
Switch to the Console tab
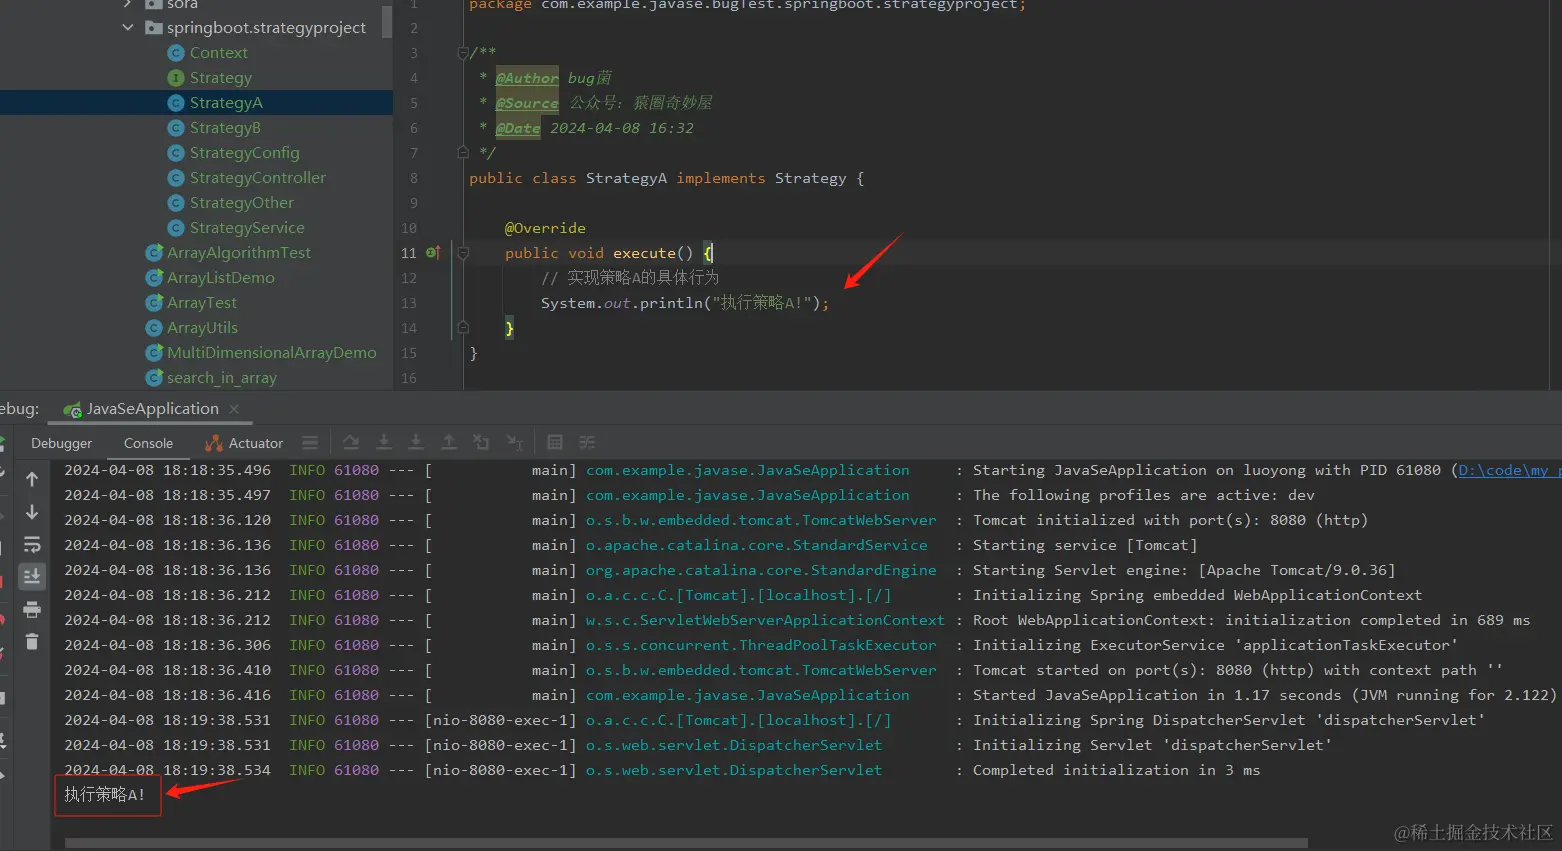148,443
